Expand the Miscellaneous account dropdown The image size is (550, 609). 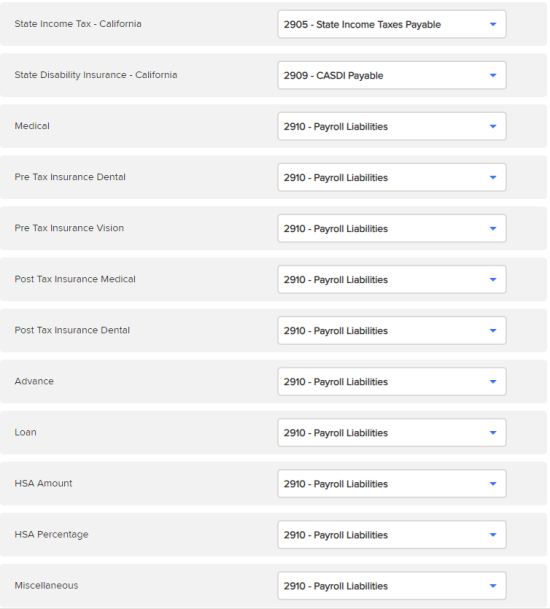tap(392, 586)
